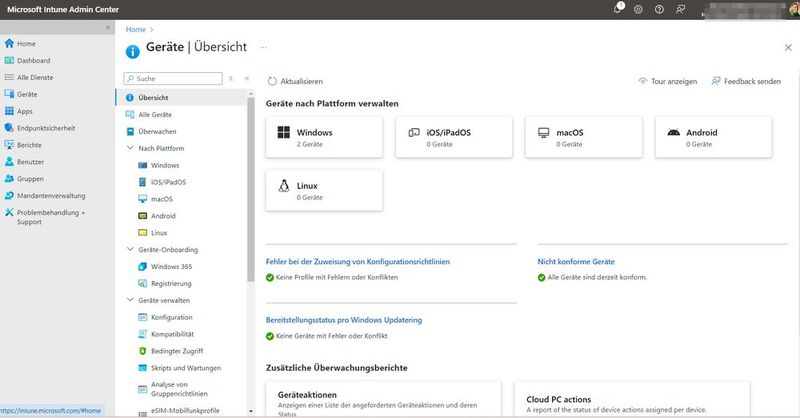Collapse the Geräte verwalten section
This screenshot has height=418, width=800.
coord(130,300)
